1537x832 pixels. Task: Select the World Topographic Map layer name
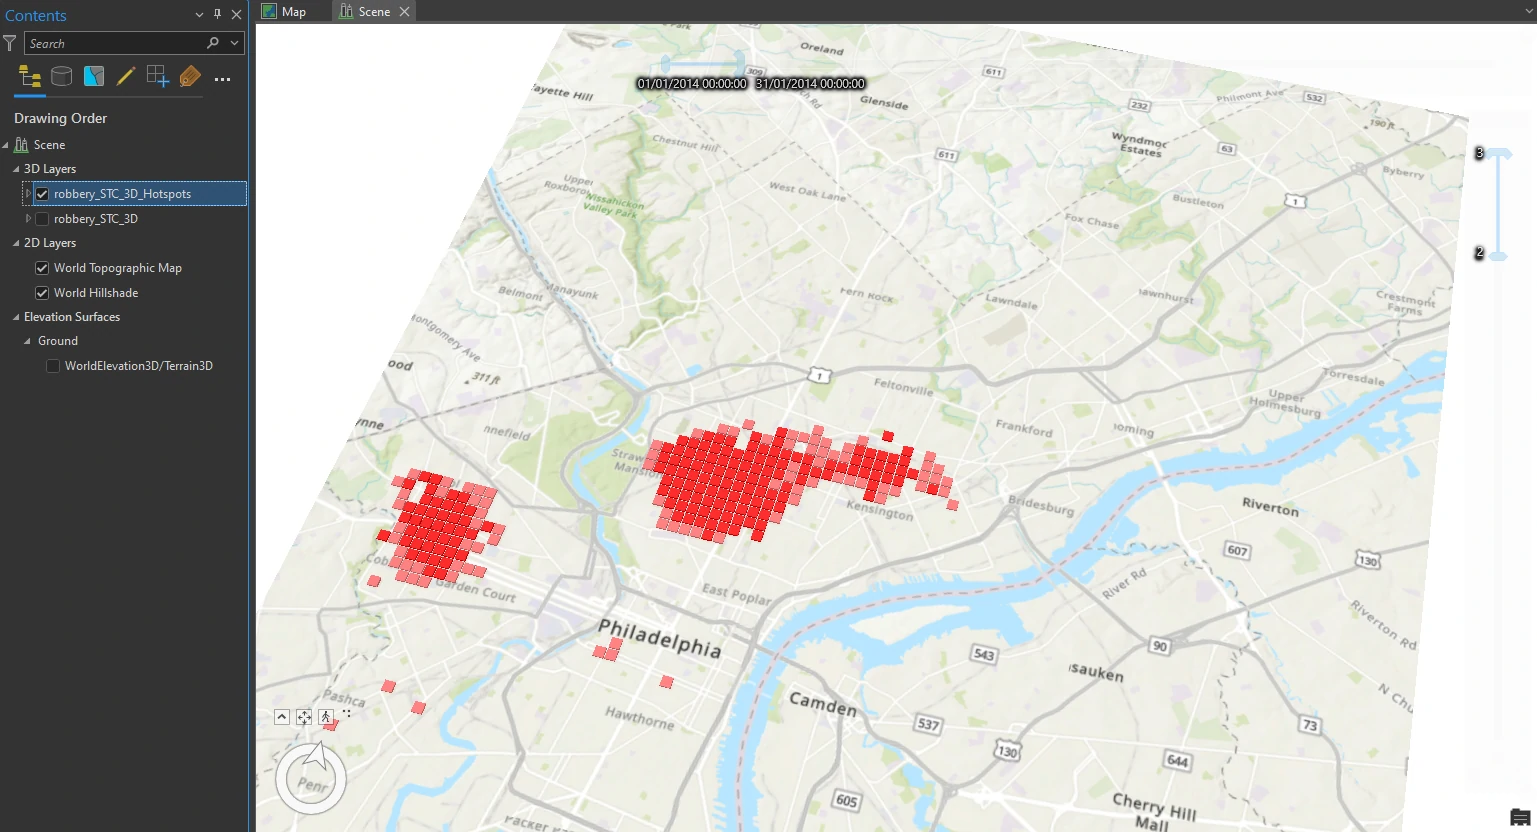118,268
